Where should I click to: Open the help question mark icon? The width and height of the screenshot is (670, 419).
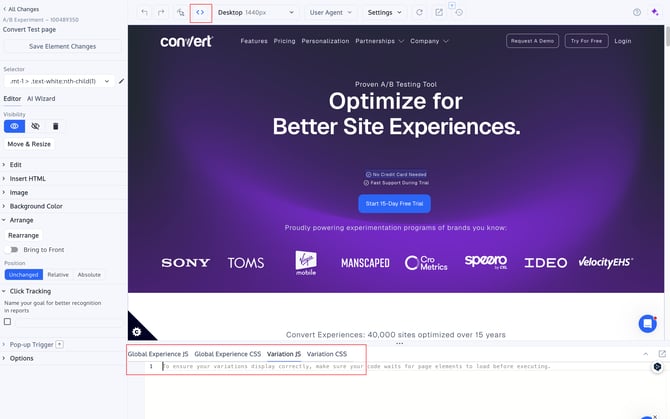tap(637, 12)
